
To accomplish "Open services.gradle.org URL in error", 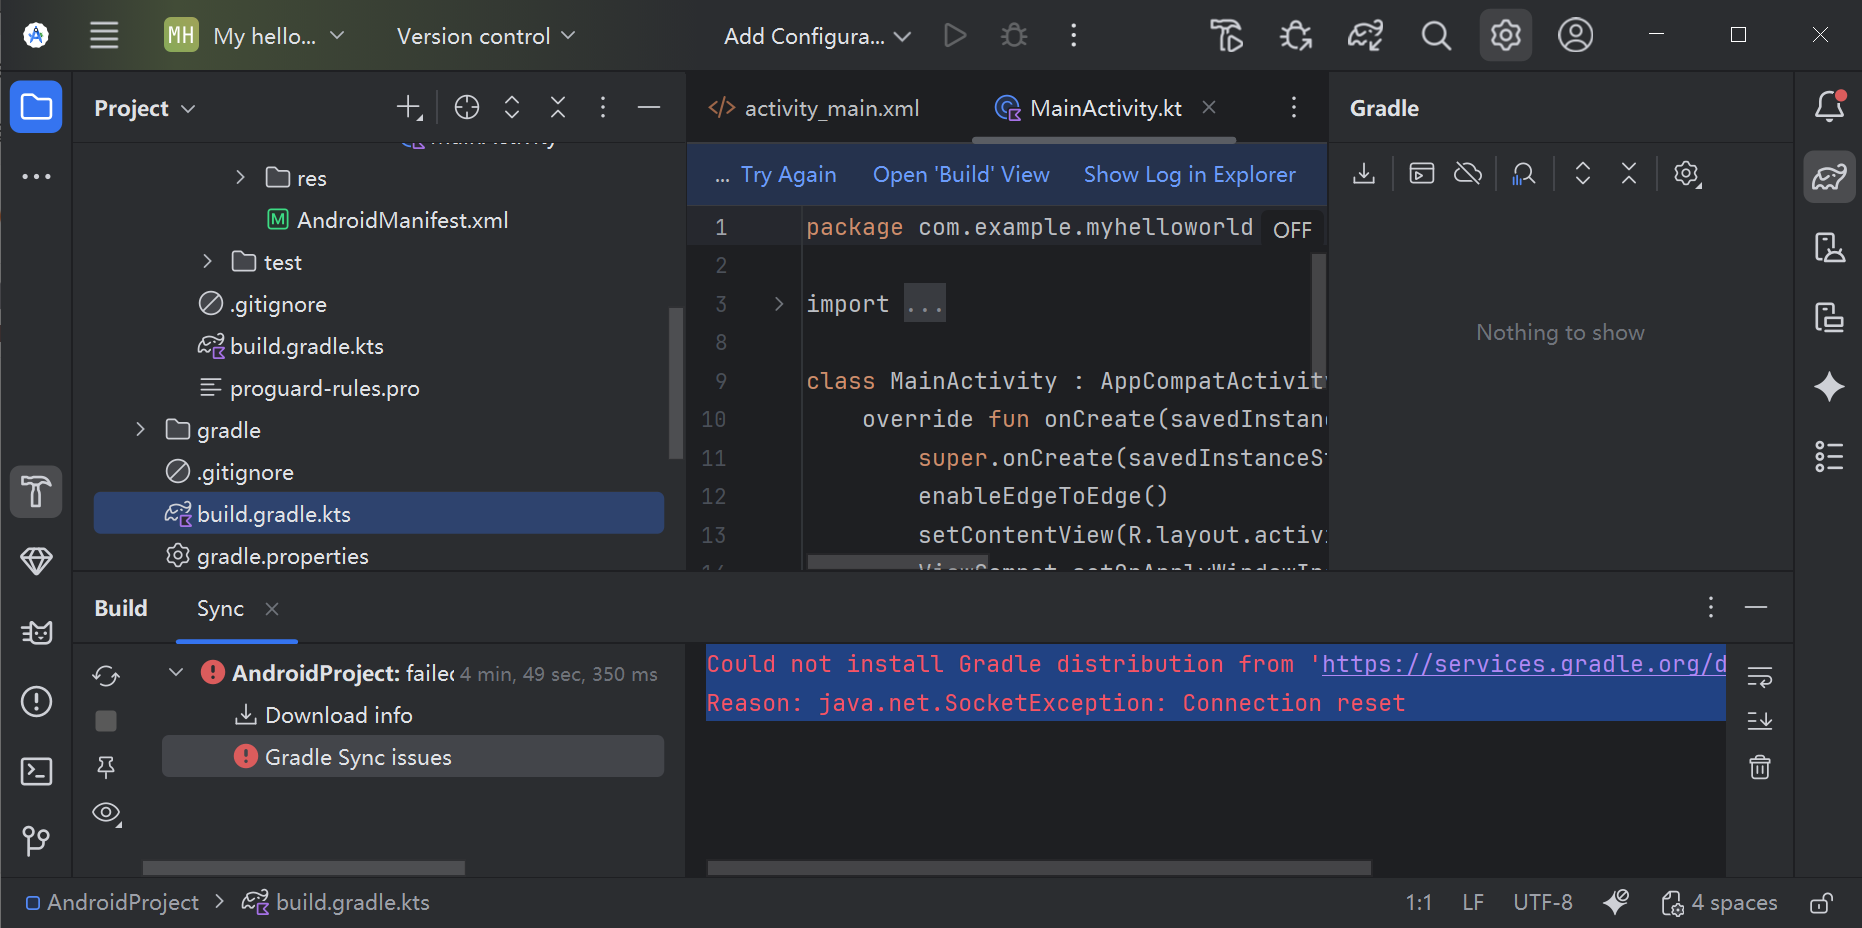I will tap(1524, 664).
